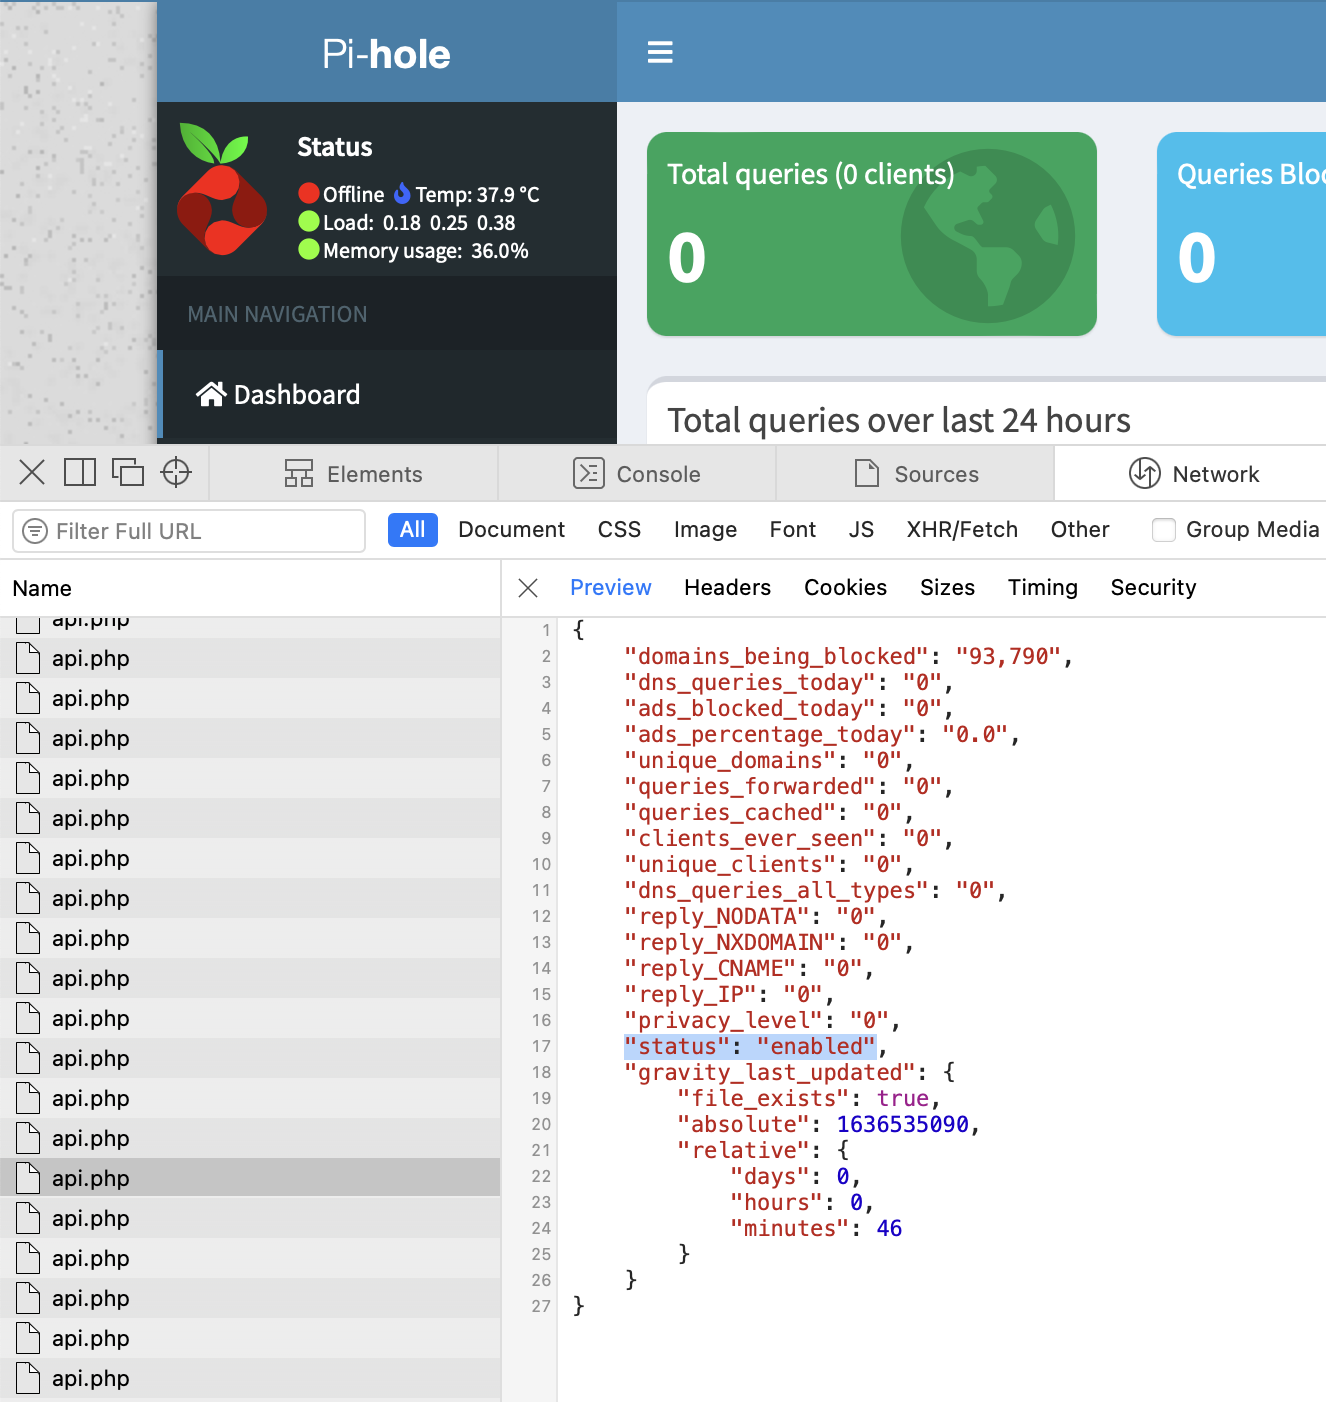Open the Pi-hole hamburger menu
This screenshot has height=1402, width=1326.
(660, 52)
